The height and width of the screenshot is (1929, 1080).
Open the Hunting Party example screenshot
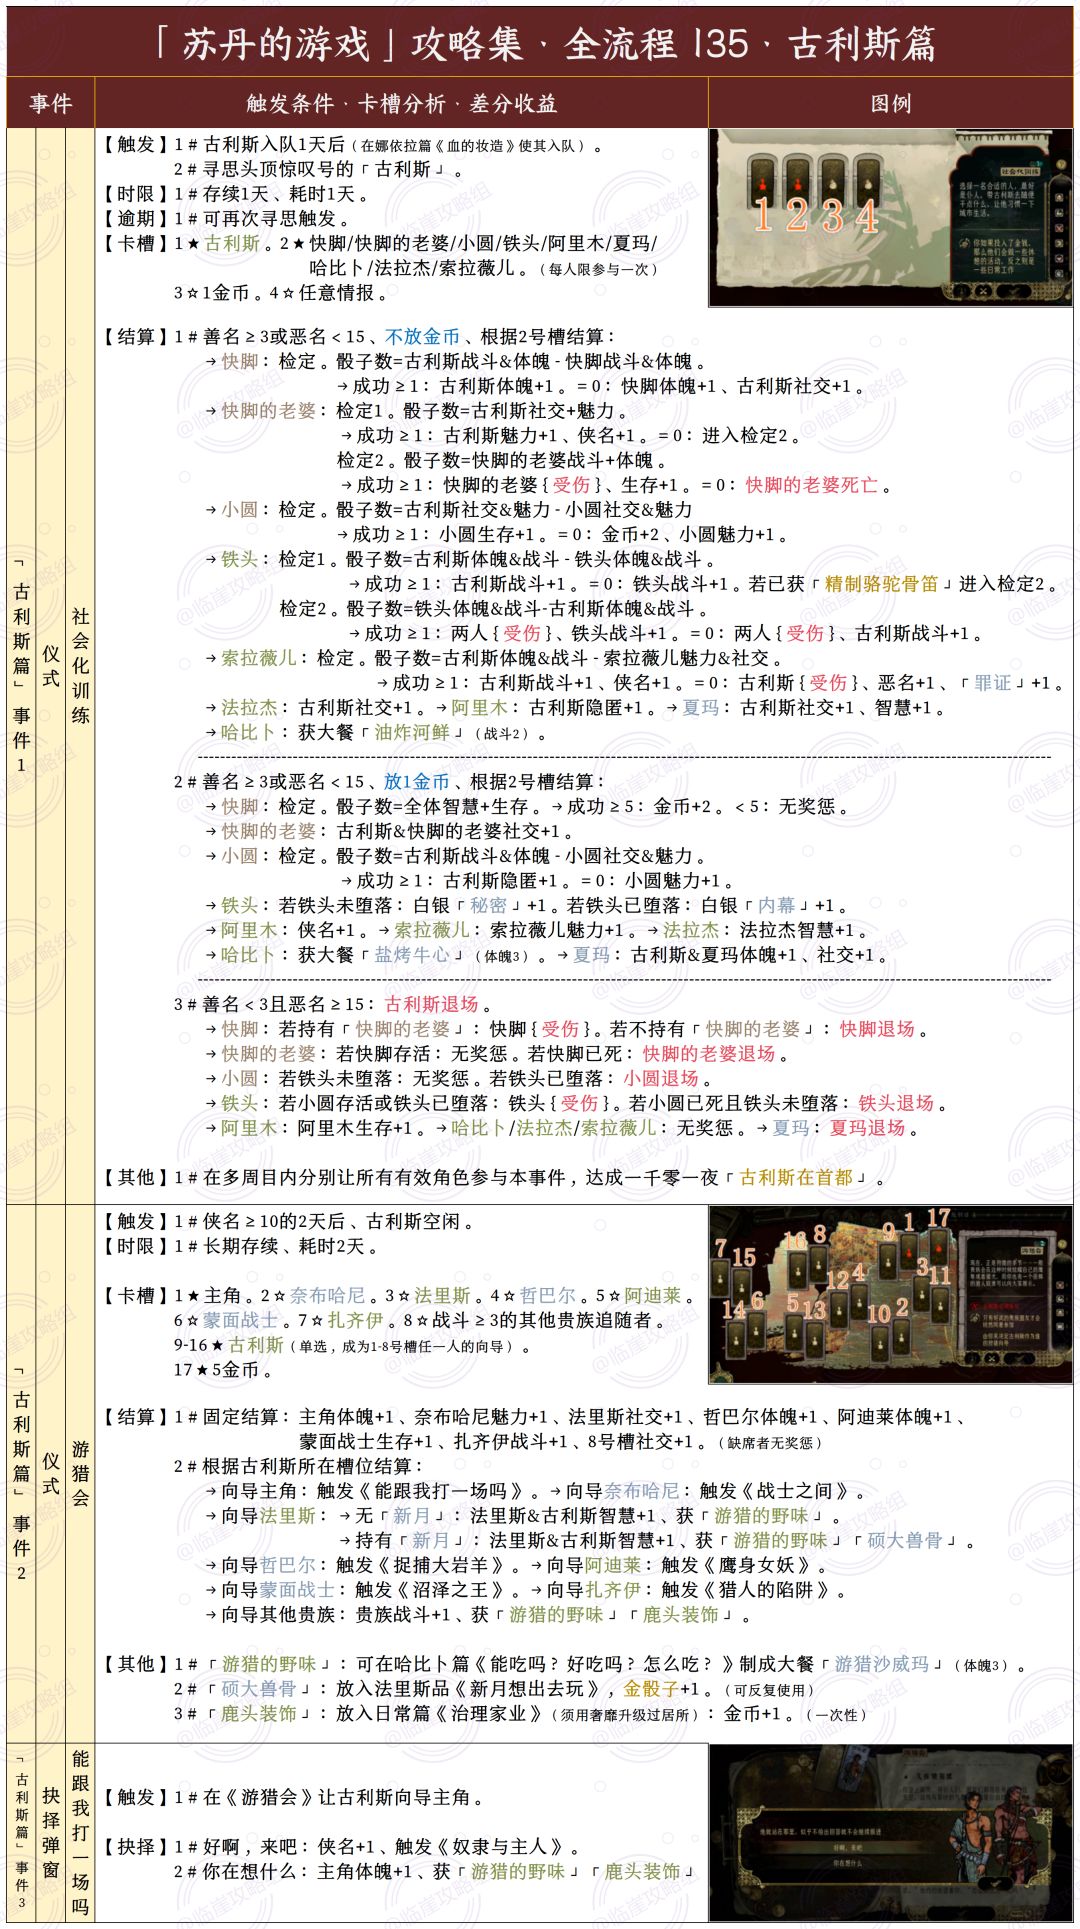tap(891, 1294)
